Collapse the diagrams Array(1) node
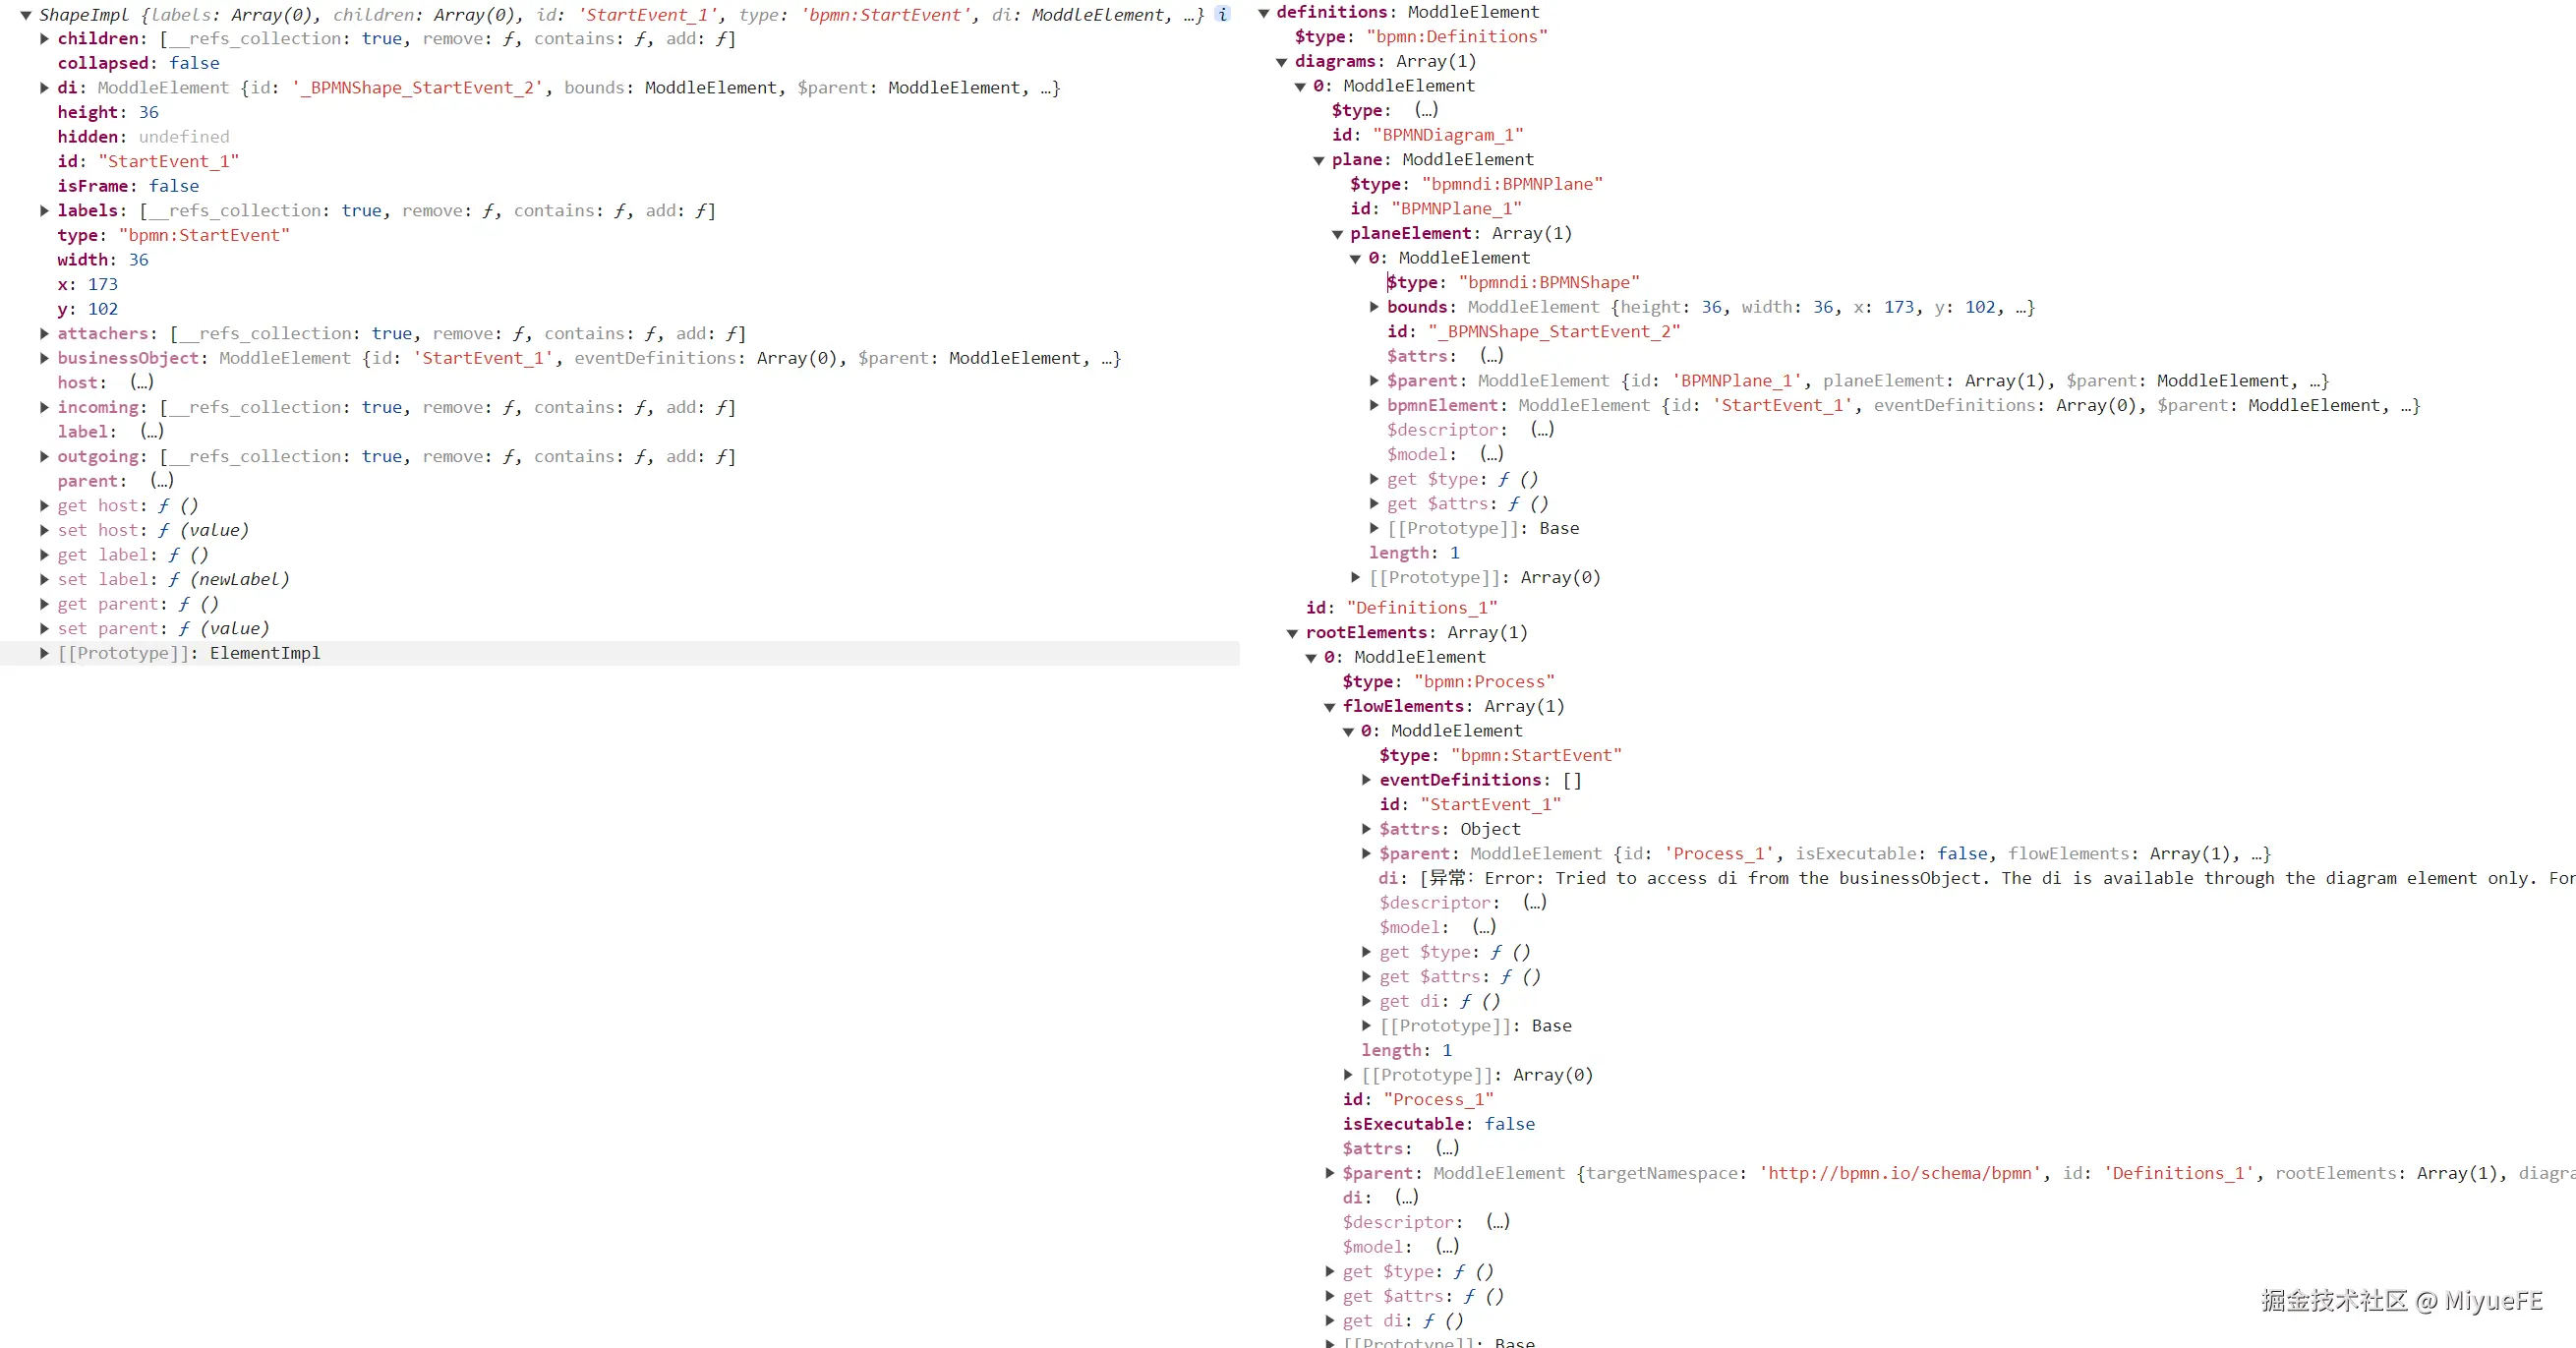2576x1348 pixels. click(x=1282, y=62)
